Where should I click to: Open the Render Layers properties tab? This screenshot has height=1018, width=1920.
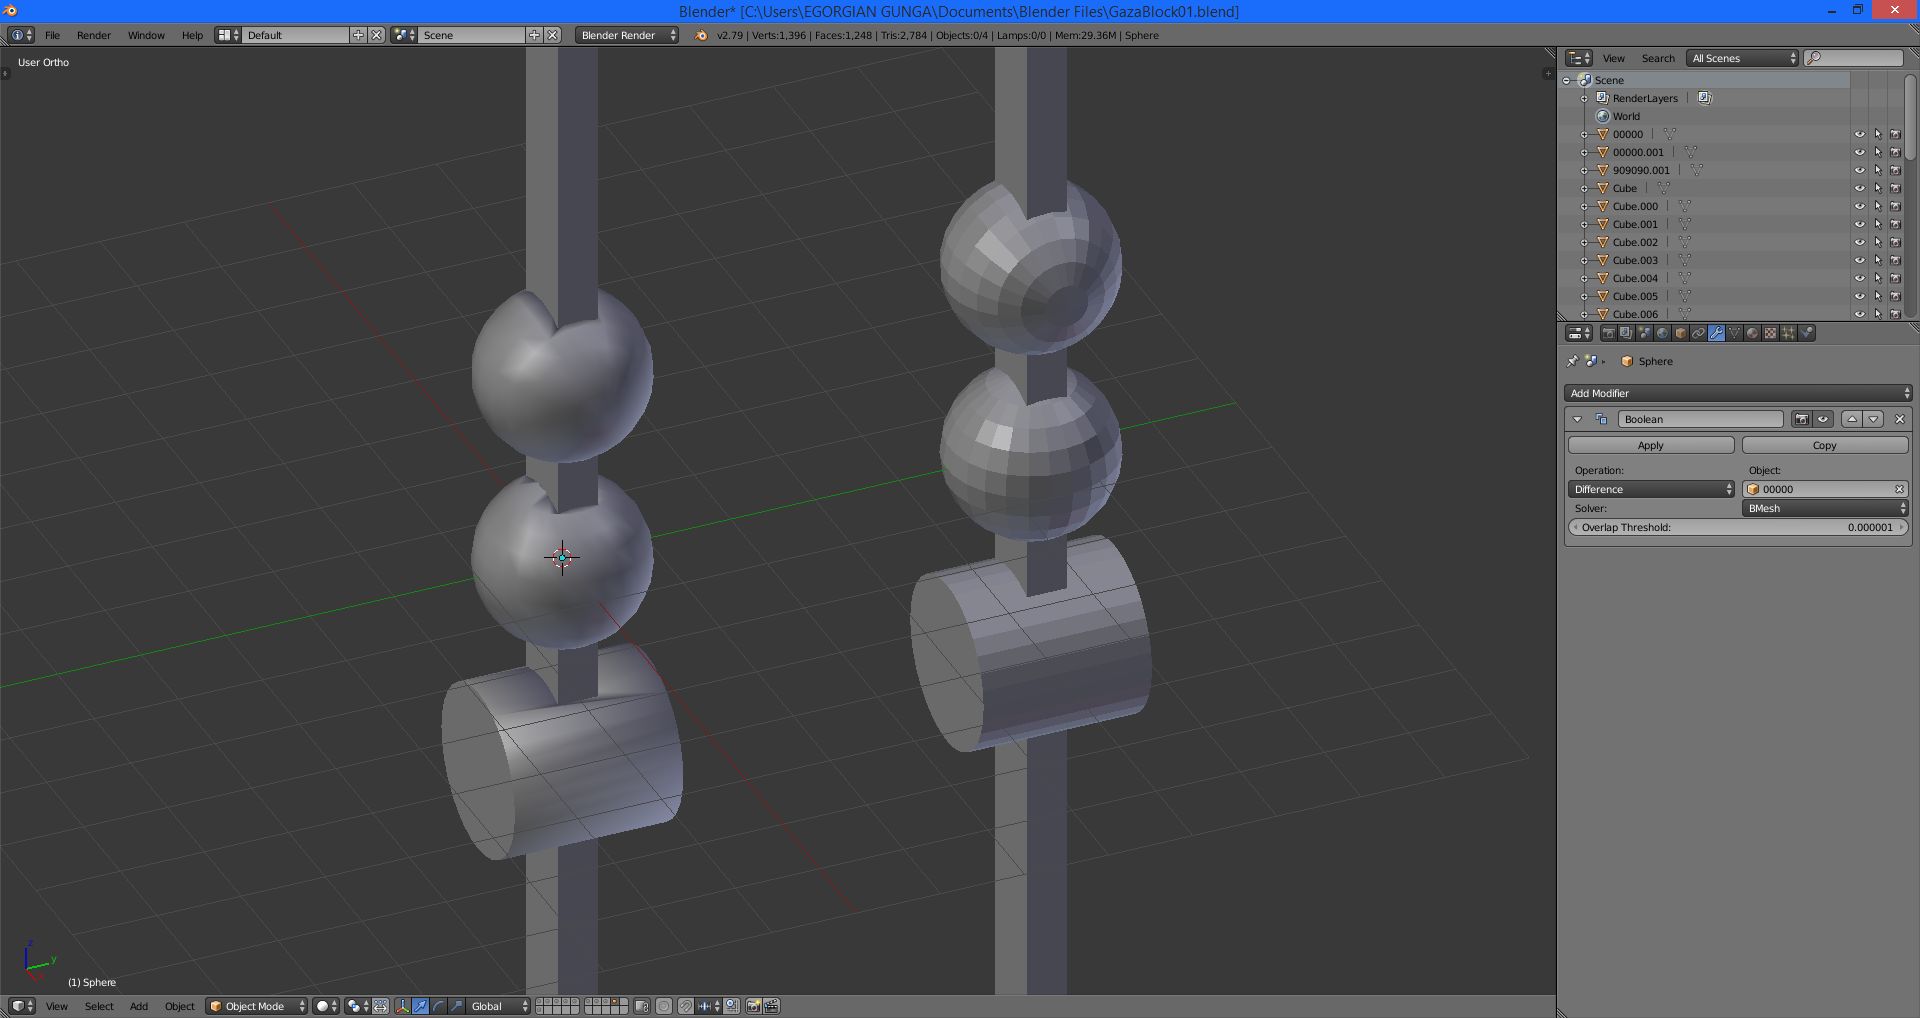tap(1626, 333)
